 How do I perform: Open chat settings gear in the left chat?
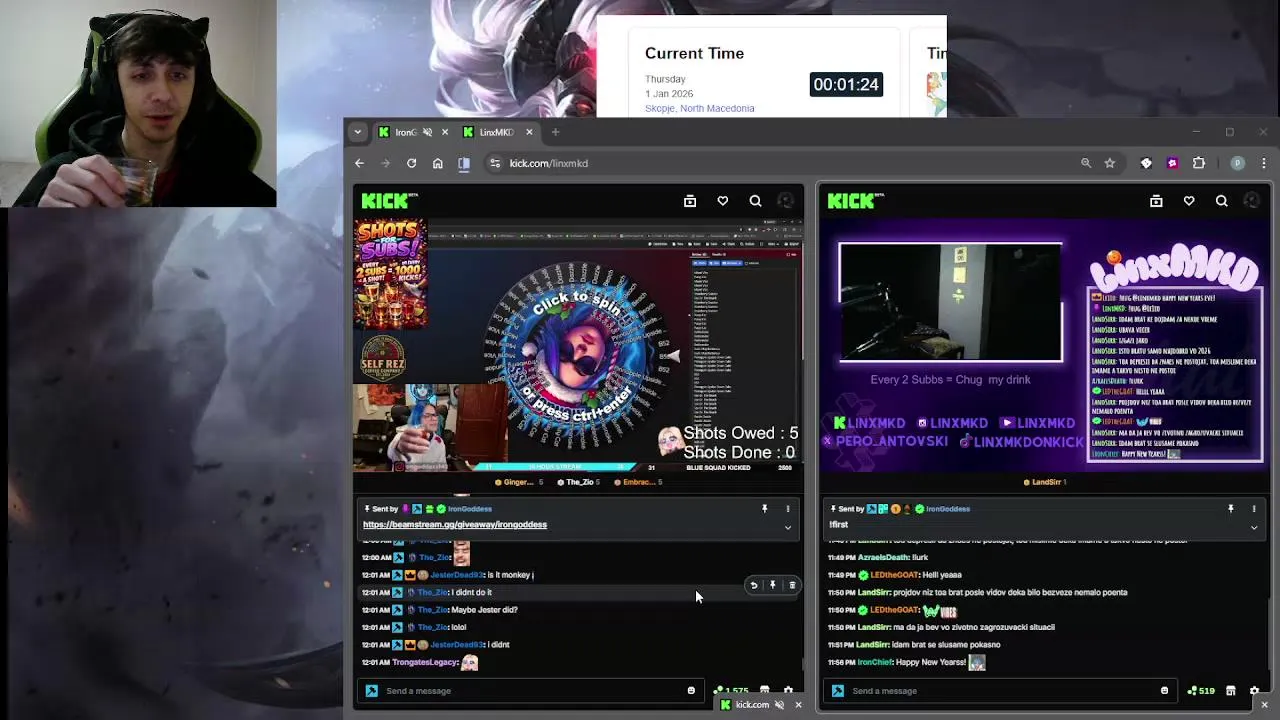788,691
